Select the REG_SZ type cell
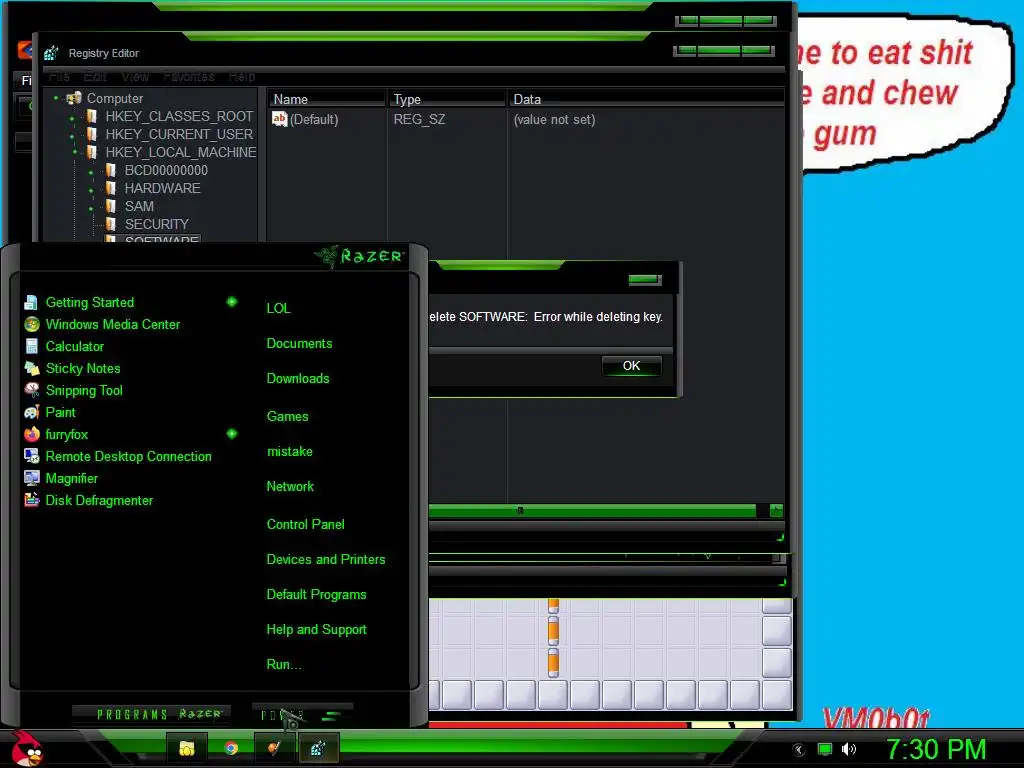This screenshot has width=1024, height=768. pyautogui.click(x=419, y=120)
